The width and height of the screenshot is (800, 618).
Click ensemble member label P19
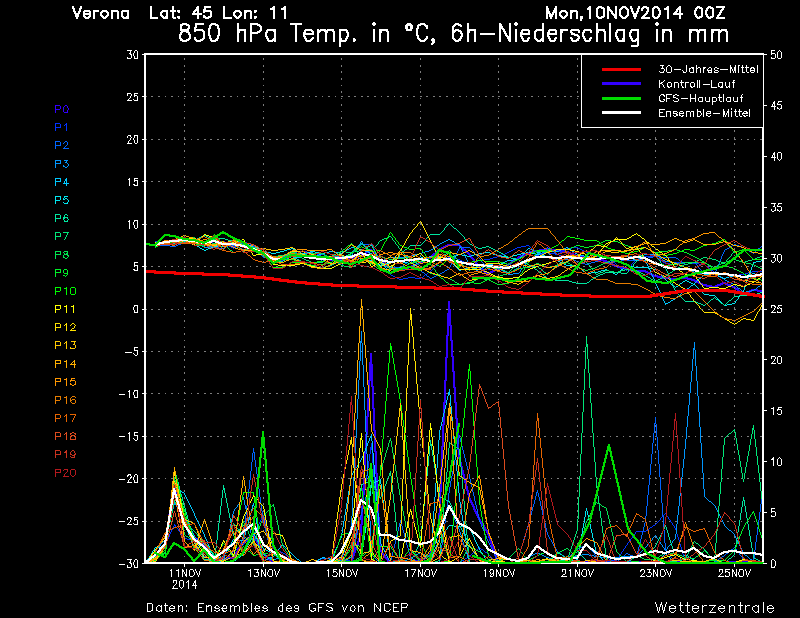(x=65, y=454)
